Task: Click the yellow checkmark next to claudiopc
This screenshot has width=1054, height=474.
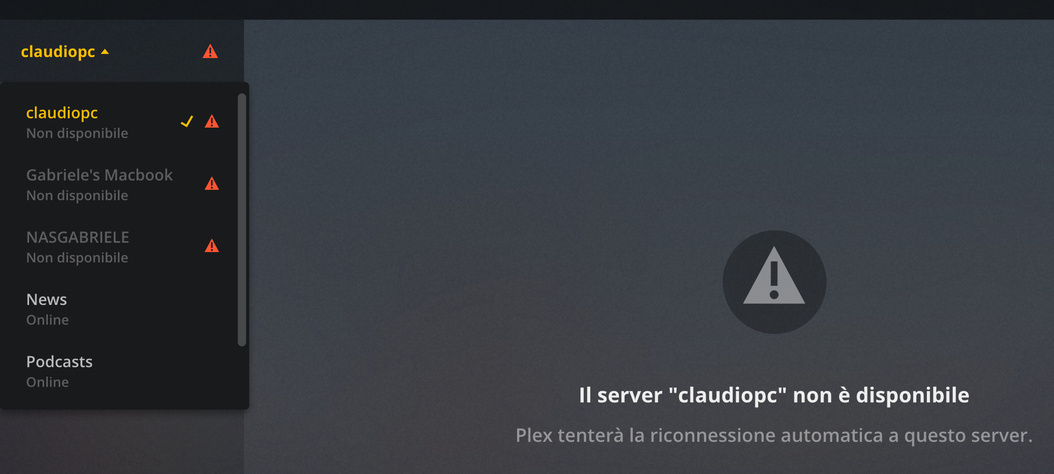Action: click(187, 122)
